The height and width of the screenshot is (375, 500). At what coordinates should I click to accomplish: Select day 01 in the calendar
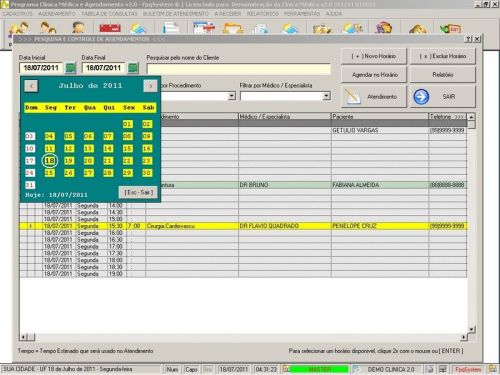tap(127, 124)
